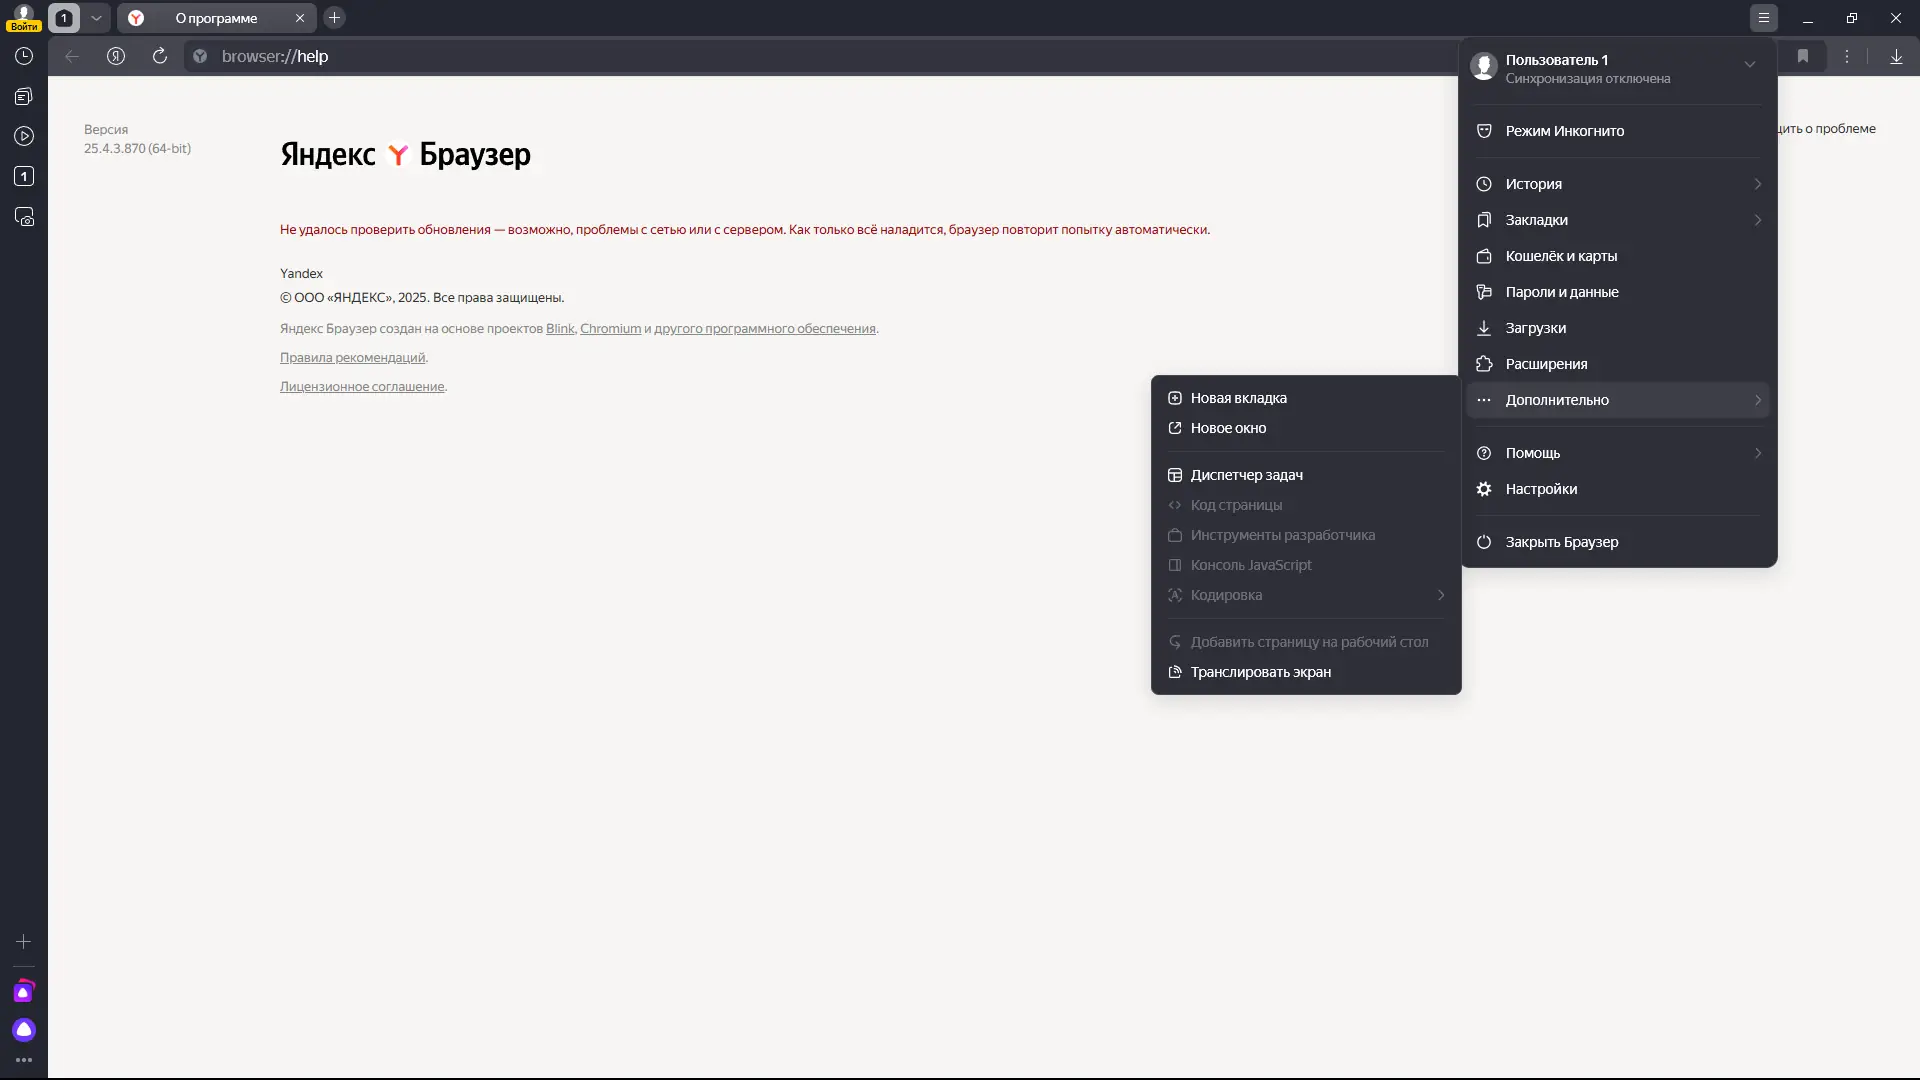Open Alice assistant icon at sidebar bottom

(x=24, y=1030)
